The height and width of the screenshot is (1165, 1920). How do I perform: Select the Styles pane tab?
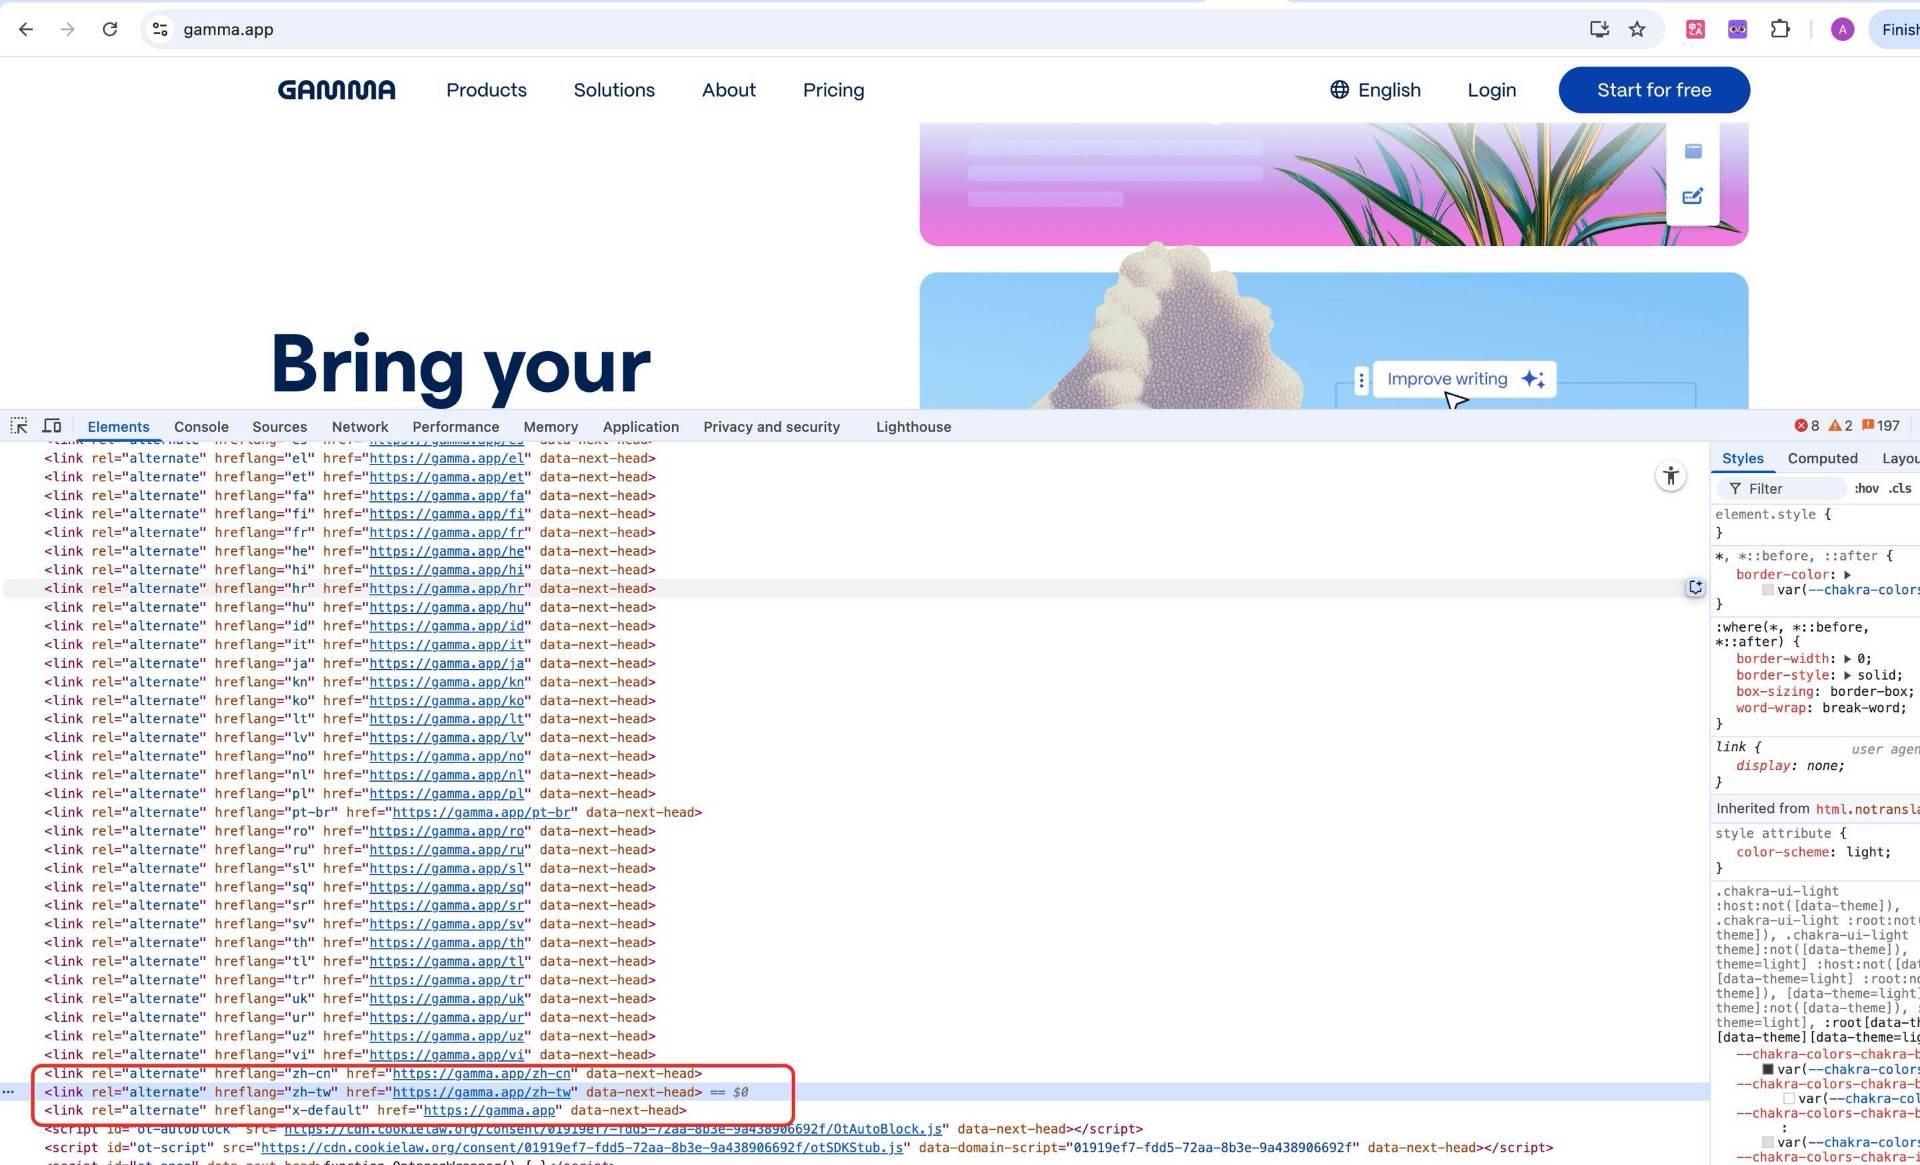(x=1743, y=458)
